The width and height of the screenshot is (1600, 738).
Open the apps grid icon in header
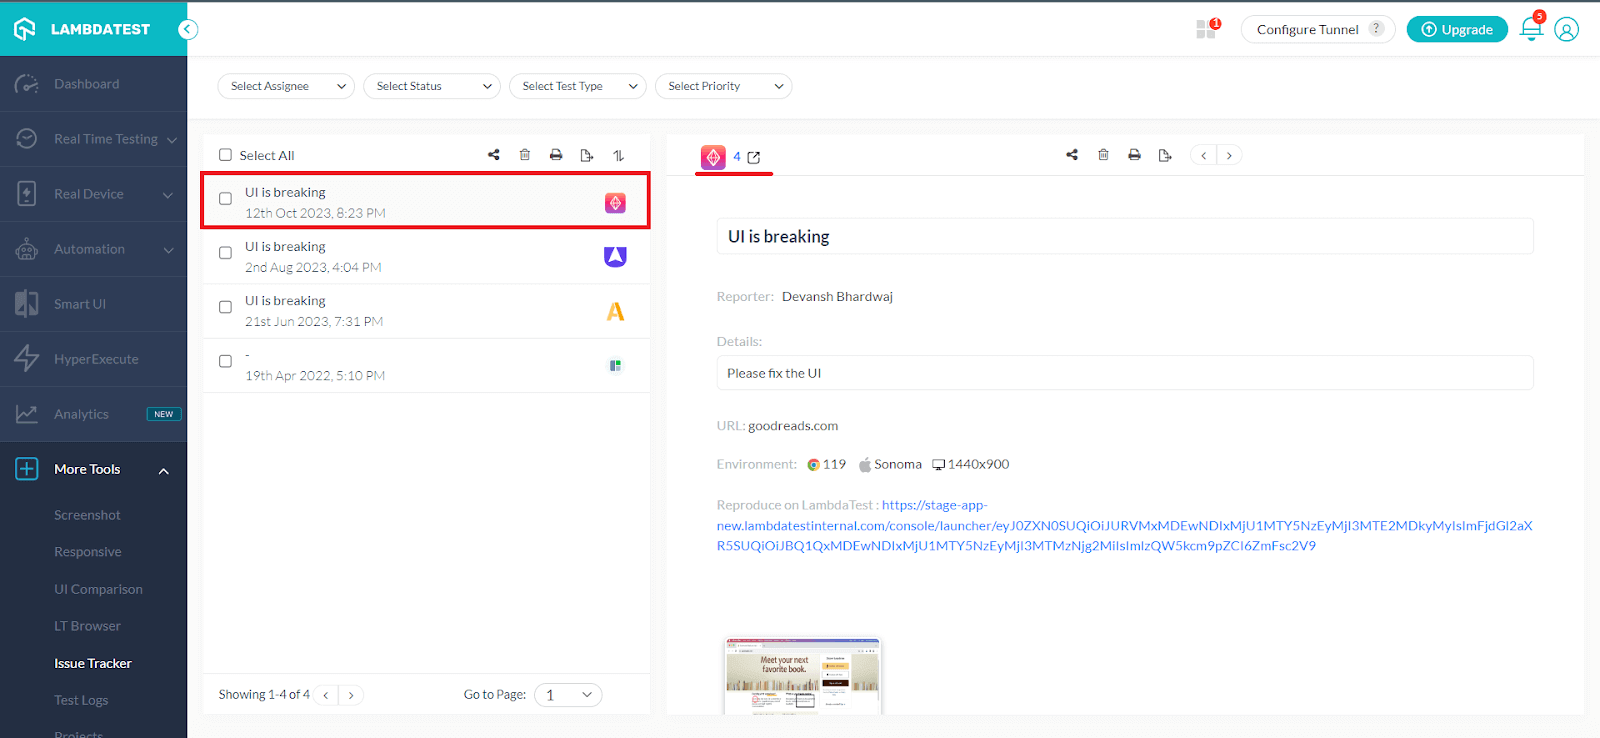(1207, 29)
